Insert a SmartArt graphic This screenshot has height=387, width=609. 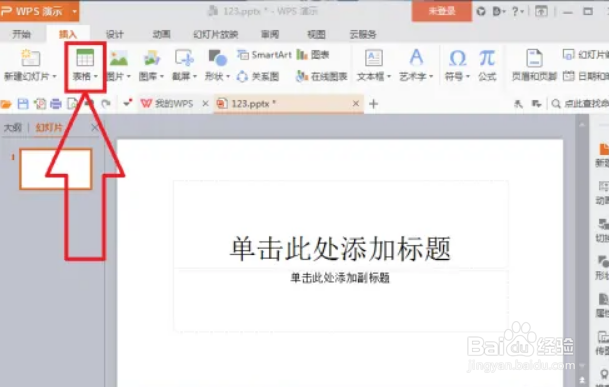click(264, 55)
